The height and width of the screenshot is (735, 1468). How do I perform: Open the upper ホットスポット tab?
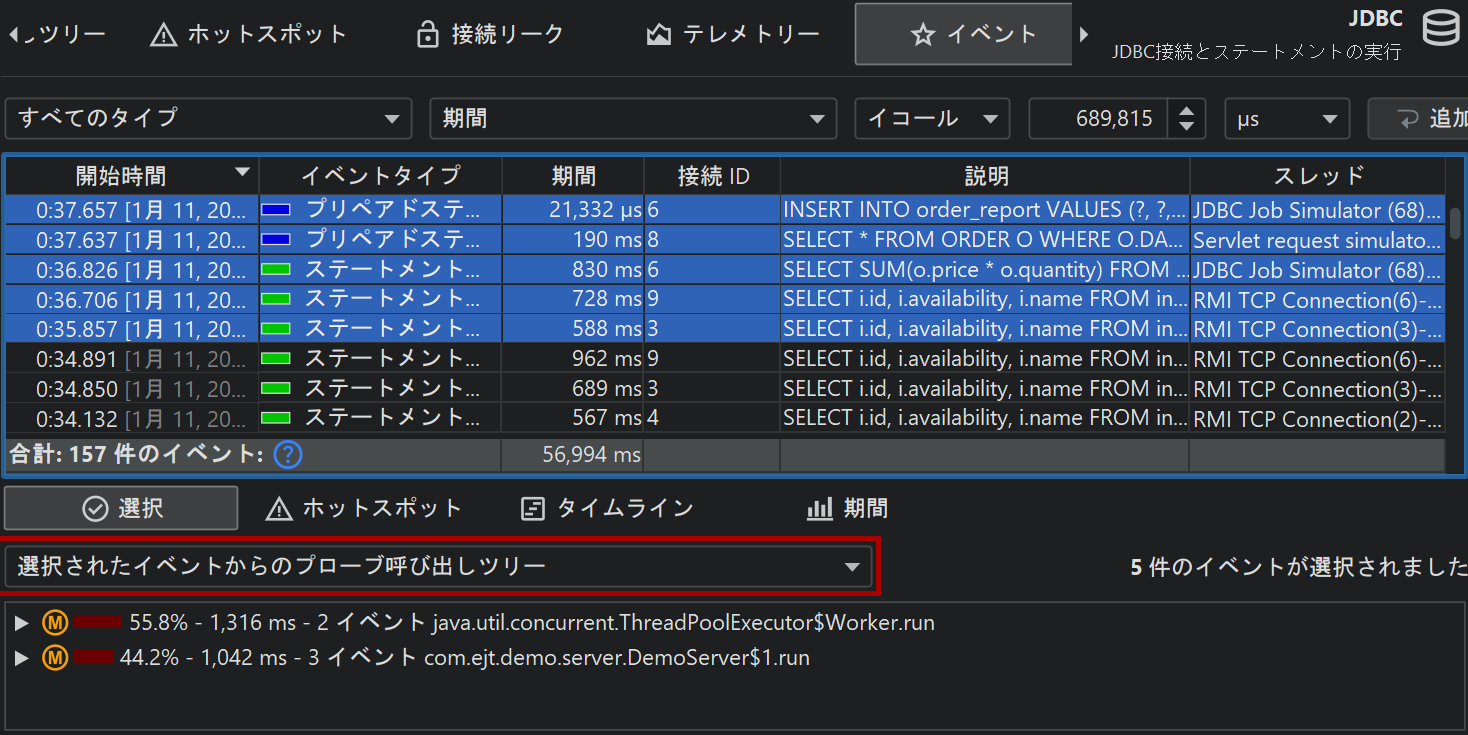point(248,35)
